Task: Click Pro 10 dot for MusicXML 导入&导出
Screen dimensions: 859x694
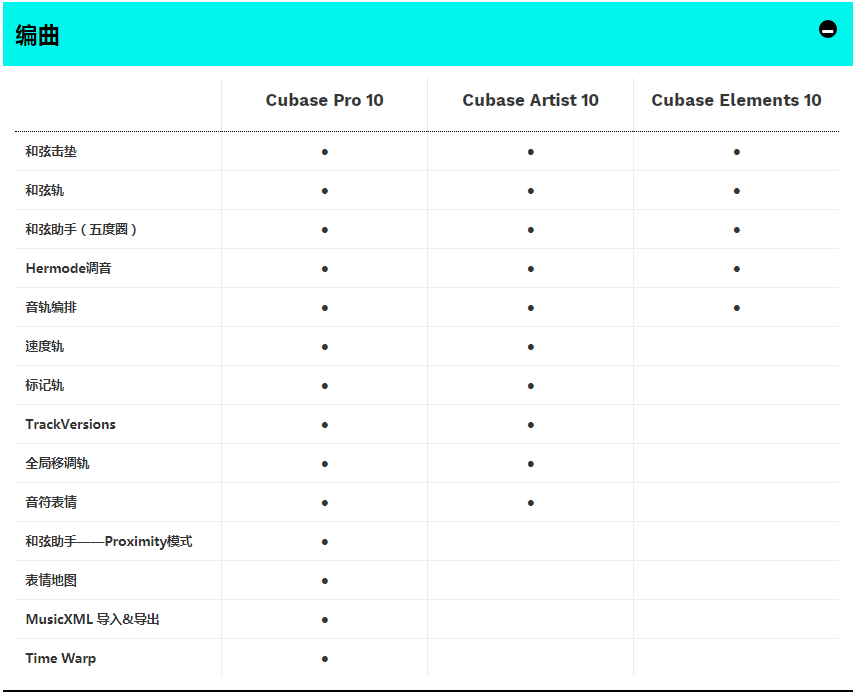Action: click(x=325, y=620)
